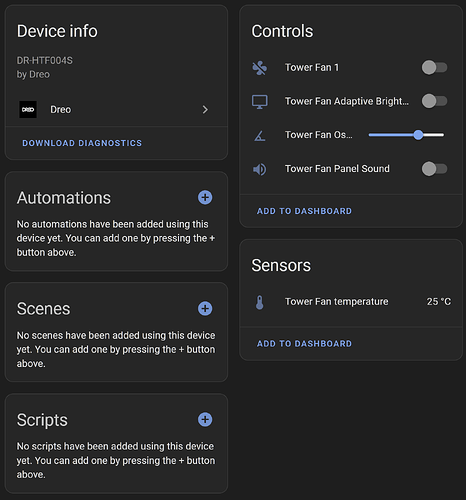Enable Tower Fan Adaptive Brightness switch

point(434,101)
